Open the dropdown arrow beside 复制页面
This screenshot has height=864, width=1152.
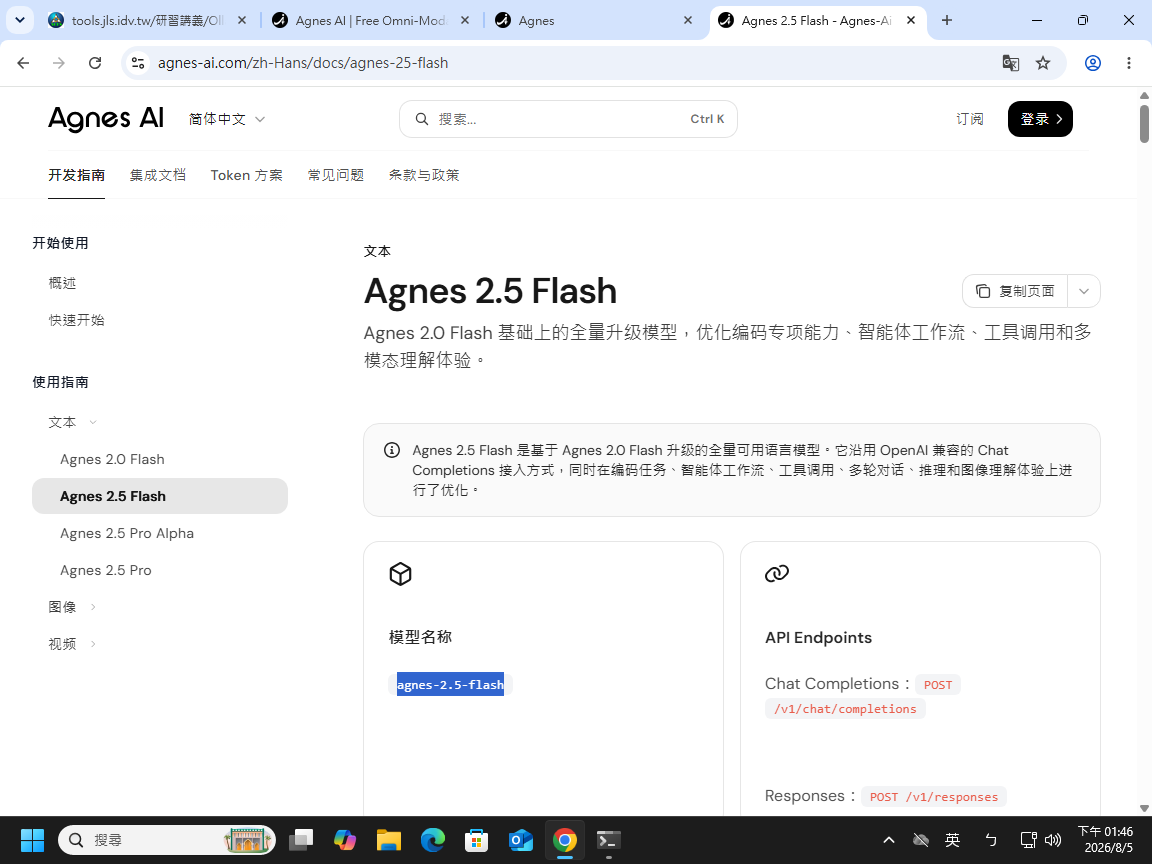[1084, 291]
